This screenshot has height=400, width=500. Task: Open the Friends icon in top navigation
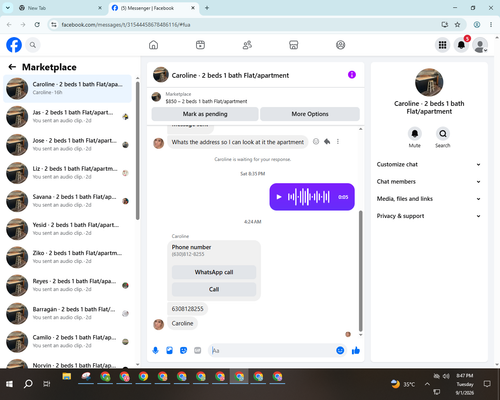247,45
